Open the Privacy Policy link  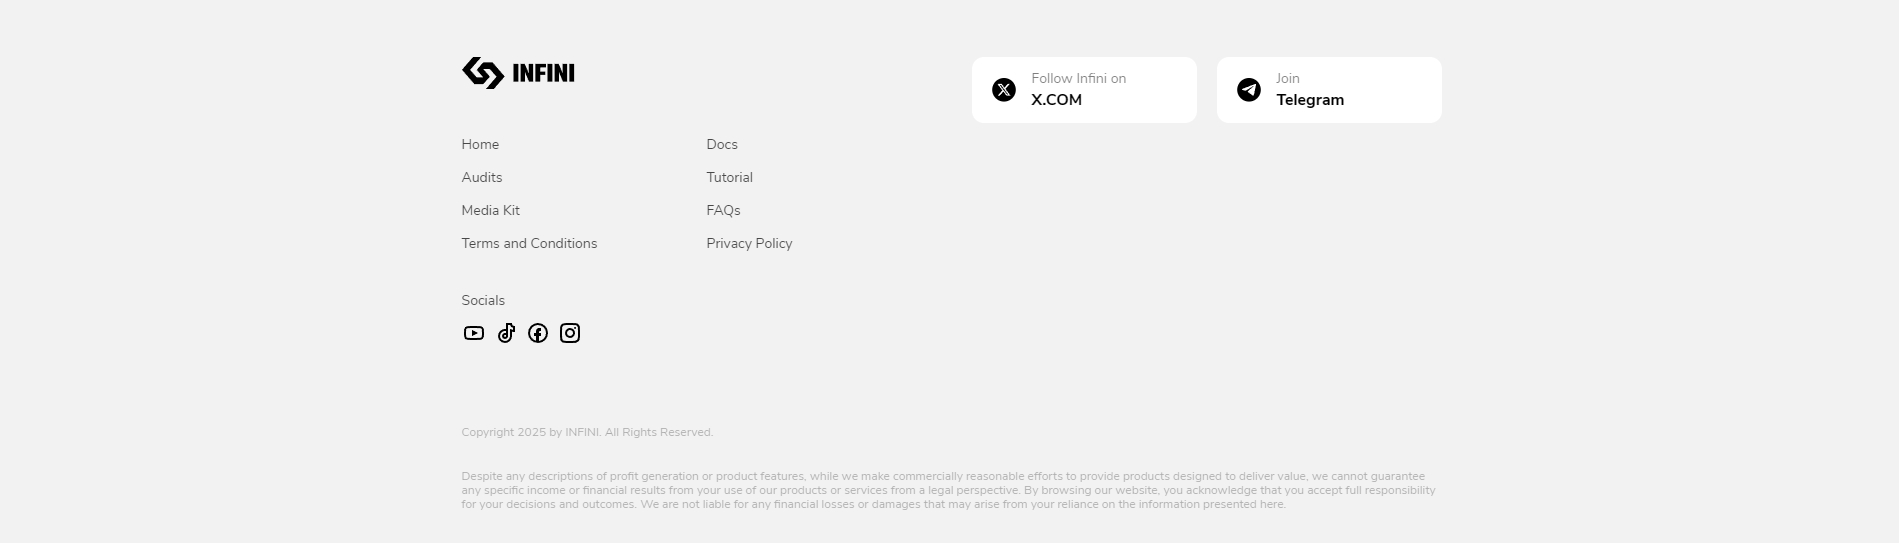coord(749,243)
